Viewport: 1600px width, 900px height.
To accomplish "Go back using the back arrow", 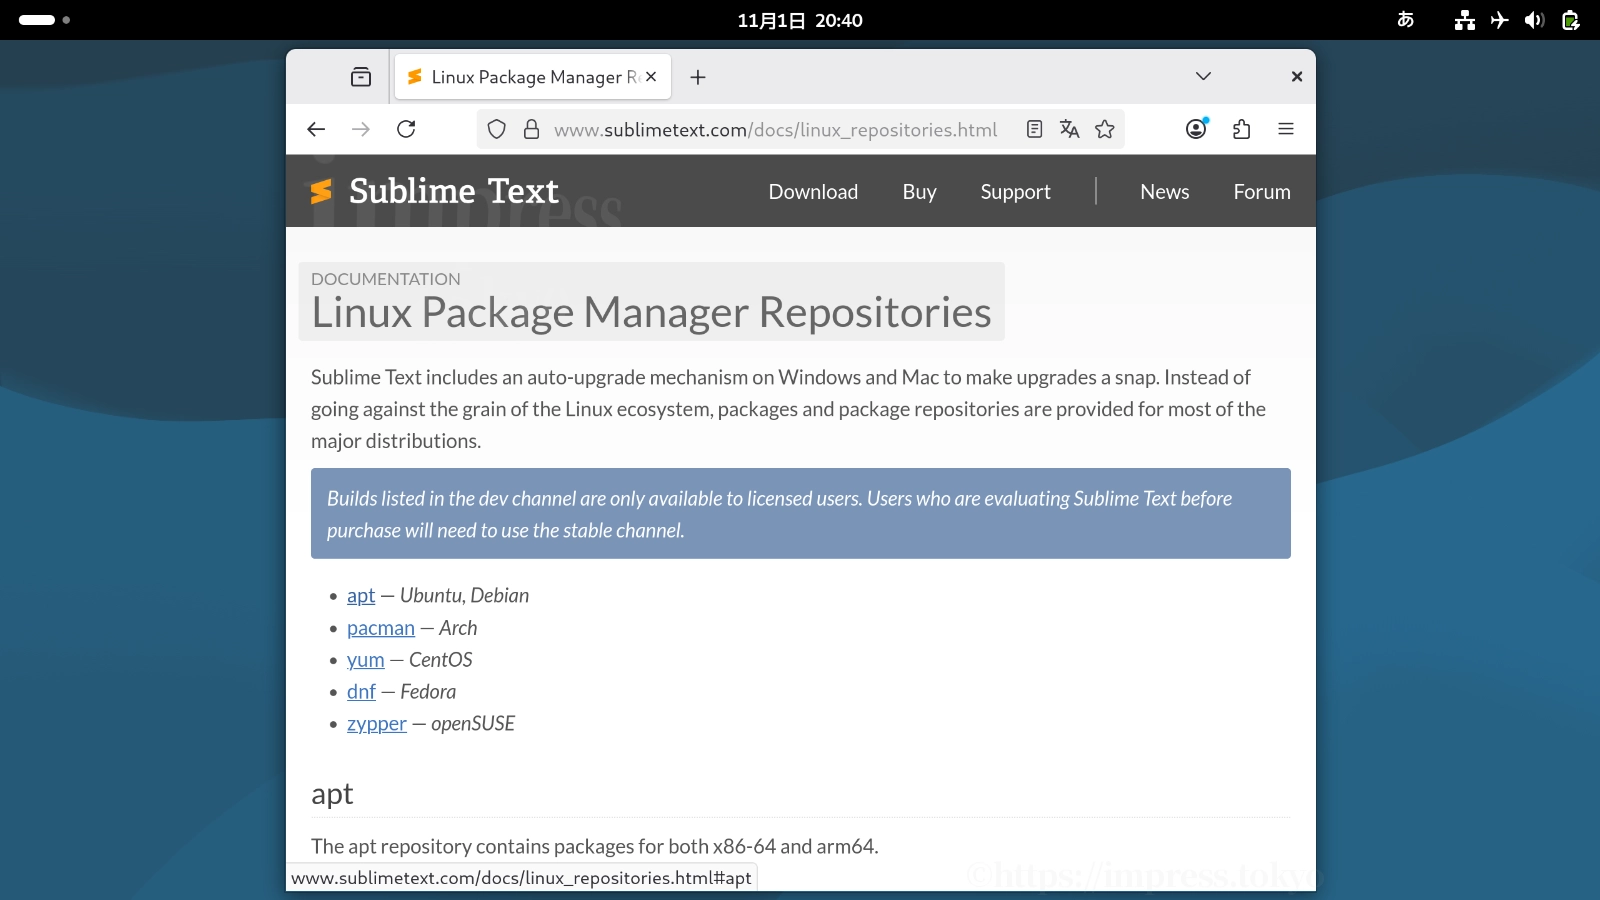I will click(x=316, y=129).
